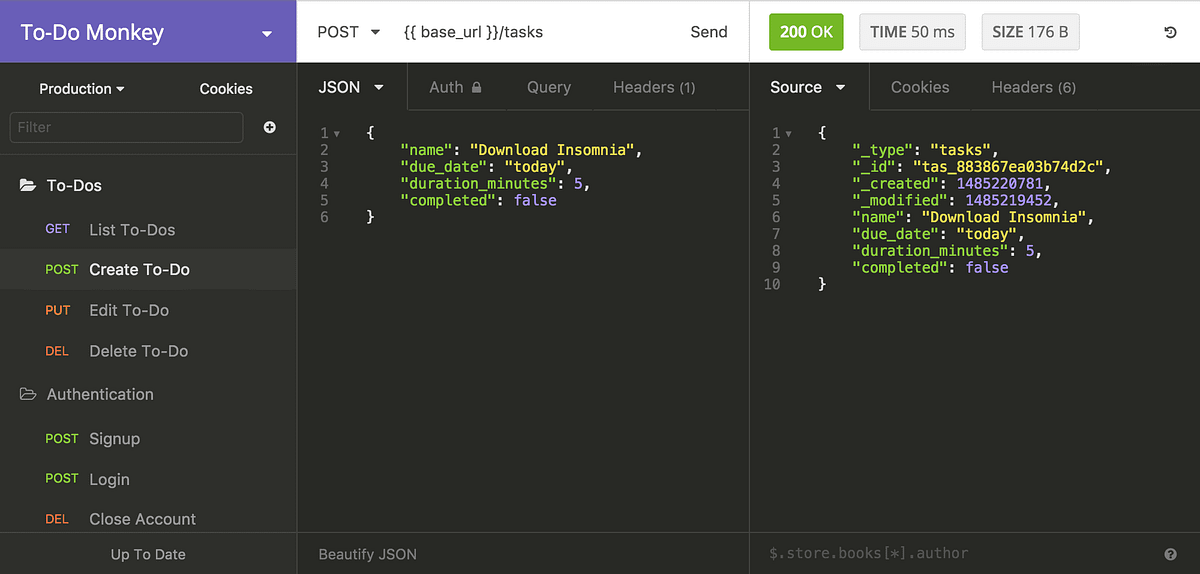The image size is (1200, 574).
Task: Switch to the Query tab
Action: [549, 87]
